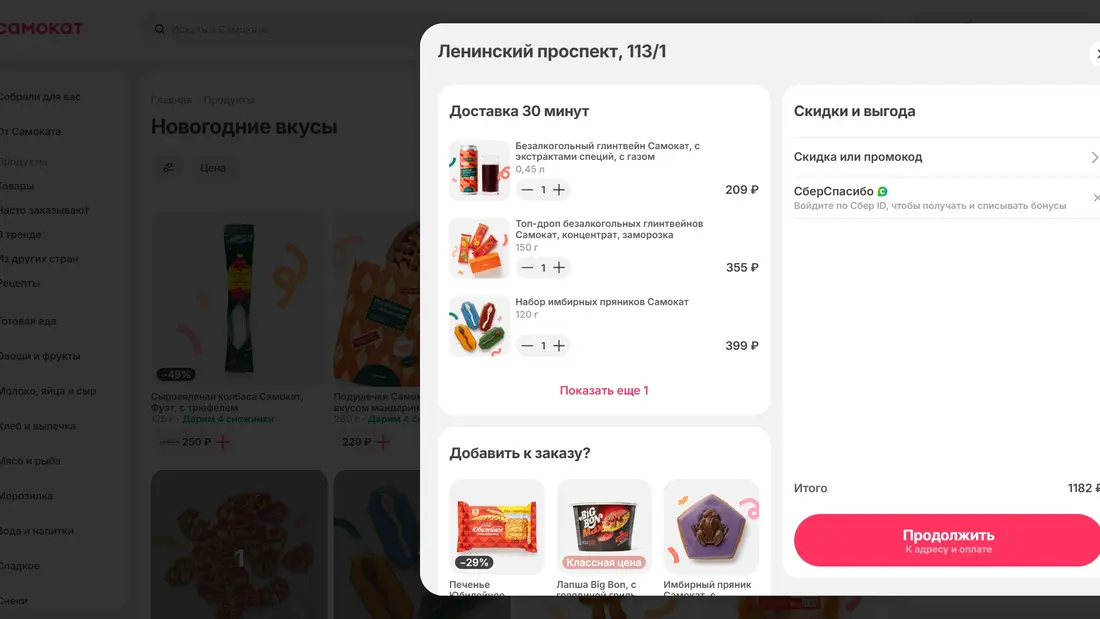Viewport: 1100px width, 619px height.
Task: Click the Самокат logo
Action: 42,27
